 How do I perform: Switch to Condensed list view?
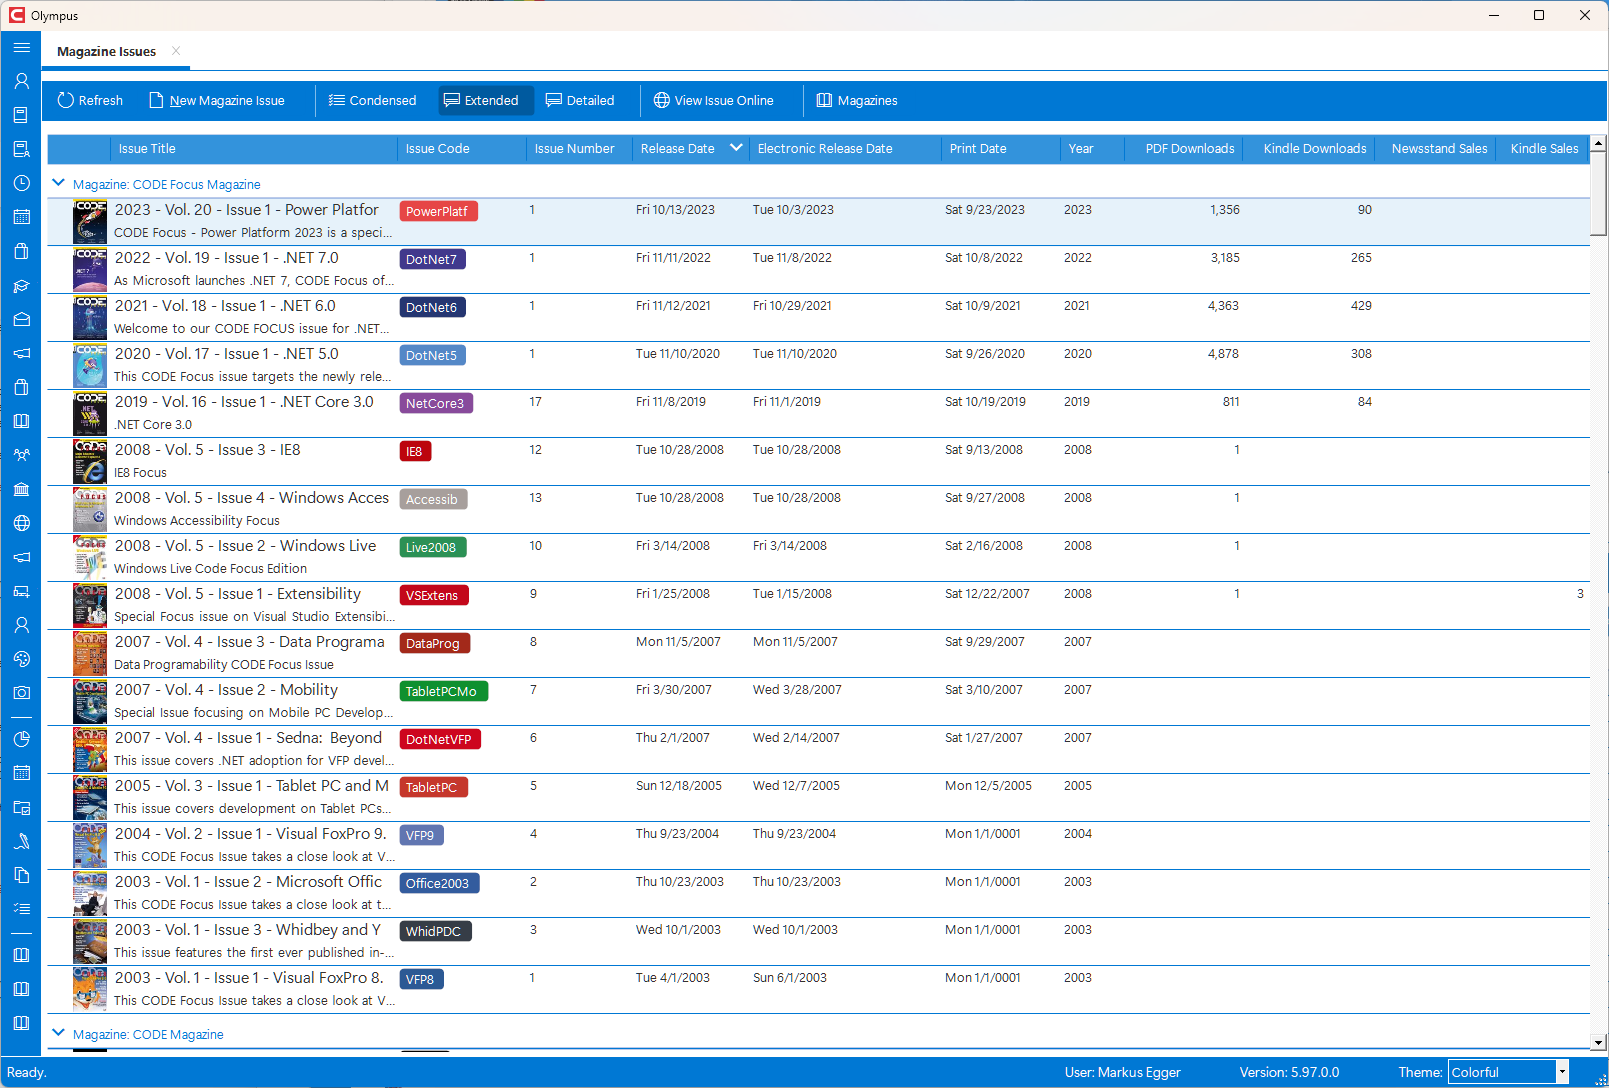coord(372,100)
